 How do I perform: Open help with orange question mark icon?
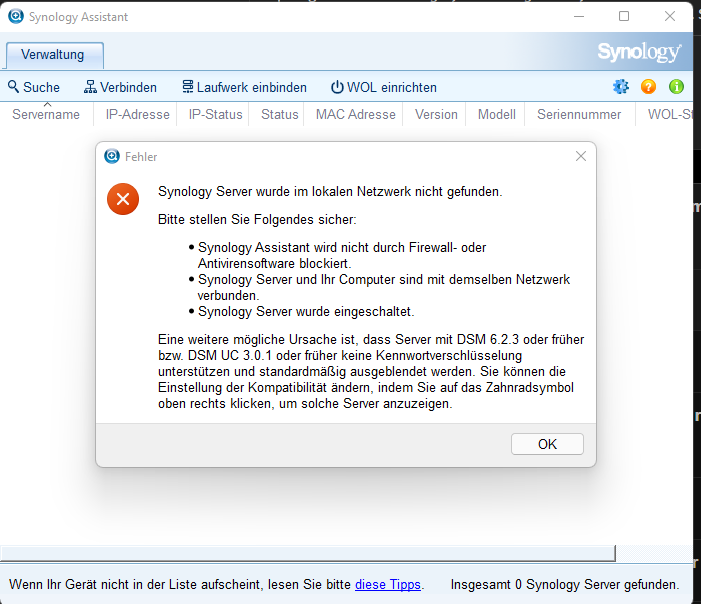[x=648, y=86]
